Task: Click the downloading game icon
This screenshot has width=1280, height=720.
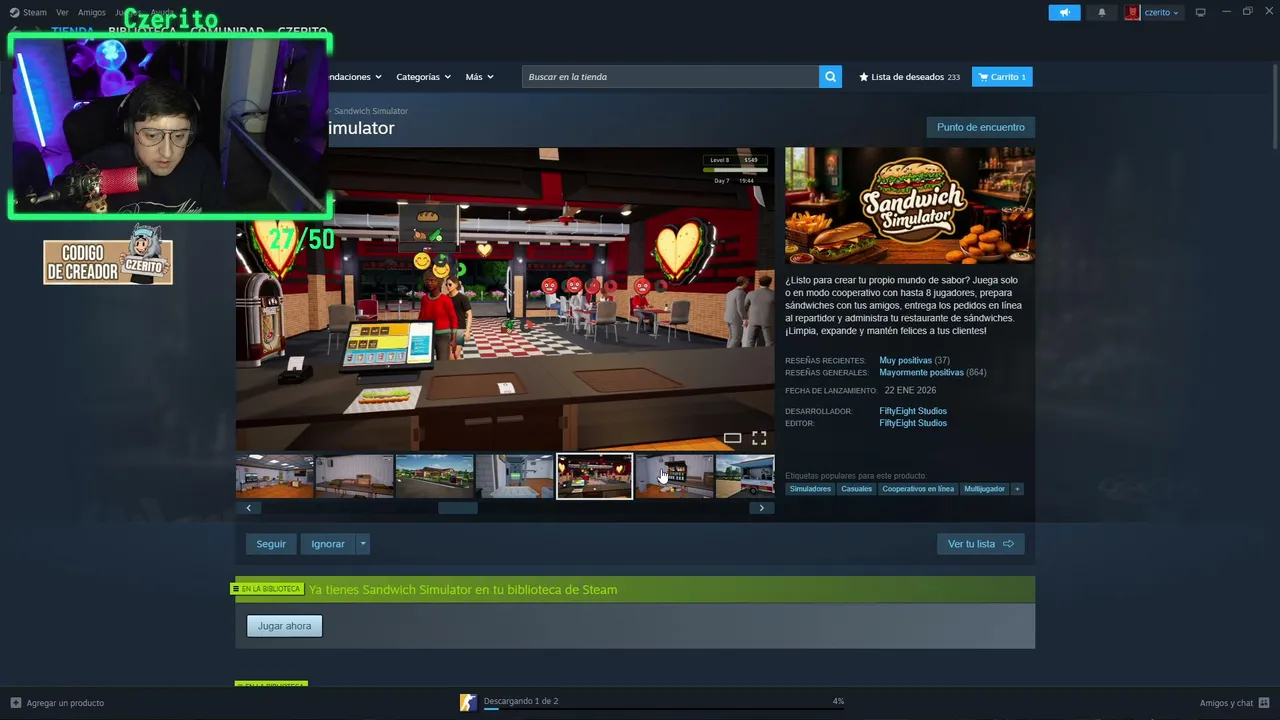Action: (x=468, y=703)
